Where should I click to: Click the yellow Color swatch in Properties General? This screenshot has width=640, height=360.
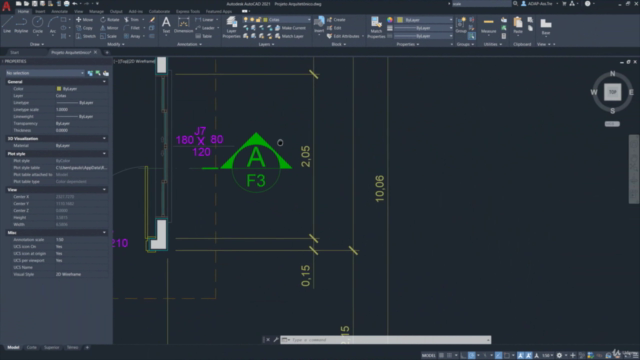click(x=59, y=89)
